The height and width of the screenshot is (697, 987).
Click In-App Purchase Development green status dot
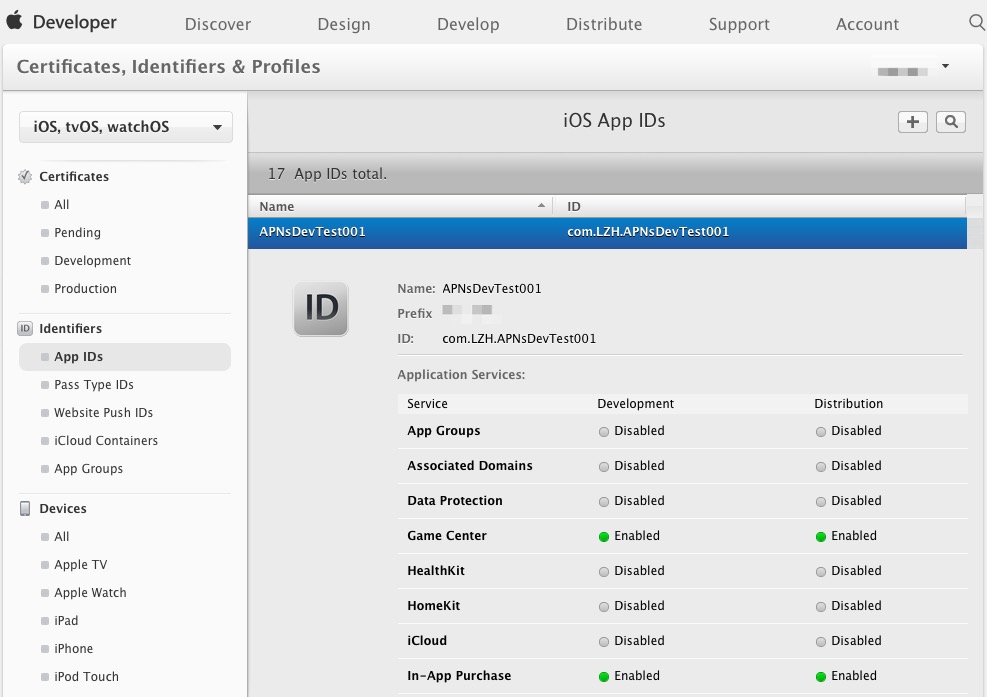tap(604, 676)
